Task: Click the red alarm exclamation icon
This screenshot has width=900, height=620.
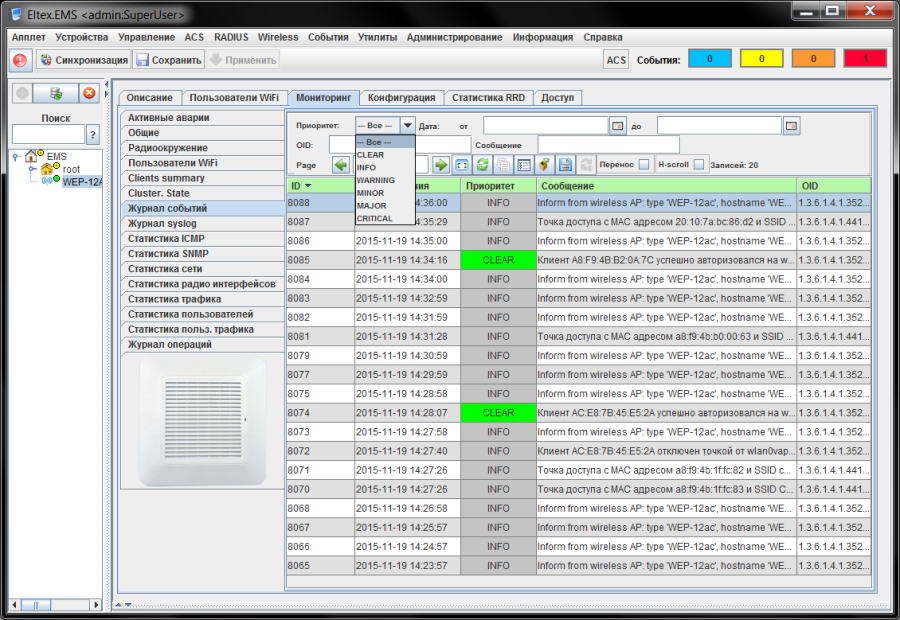Action: (21, 60)
